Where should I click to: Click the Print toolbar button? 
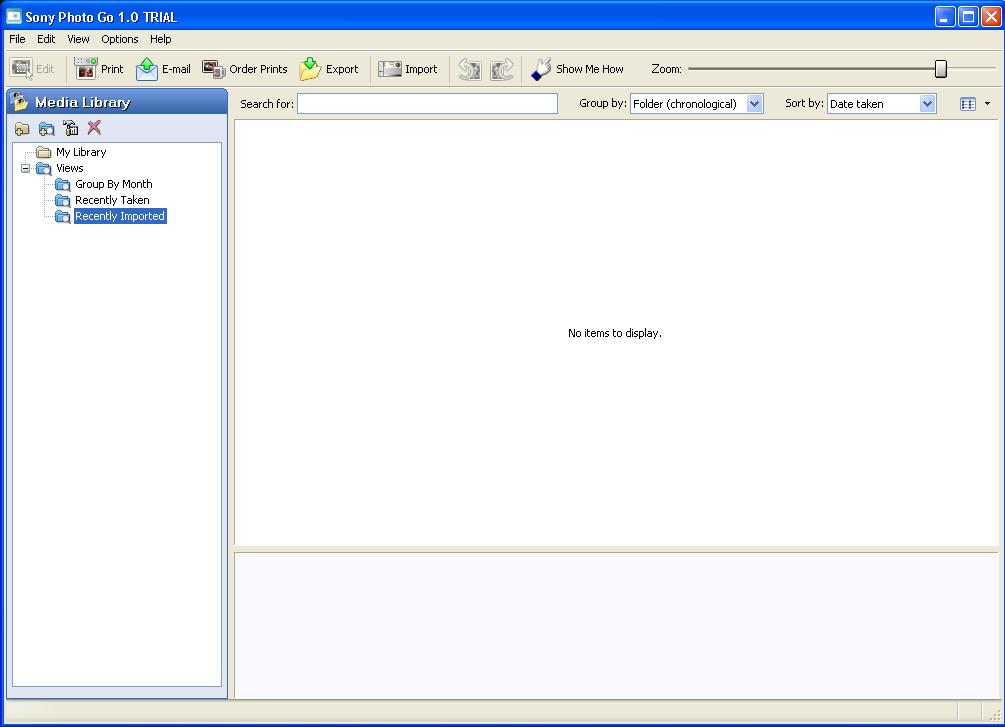point(99,69)
